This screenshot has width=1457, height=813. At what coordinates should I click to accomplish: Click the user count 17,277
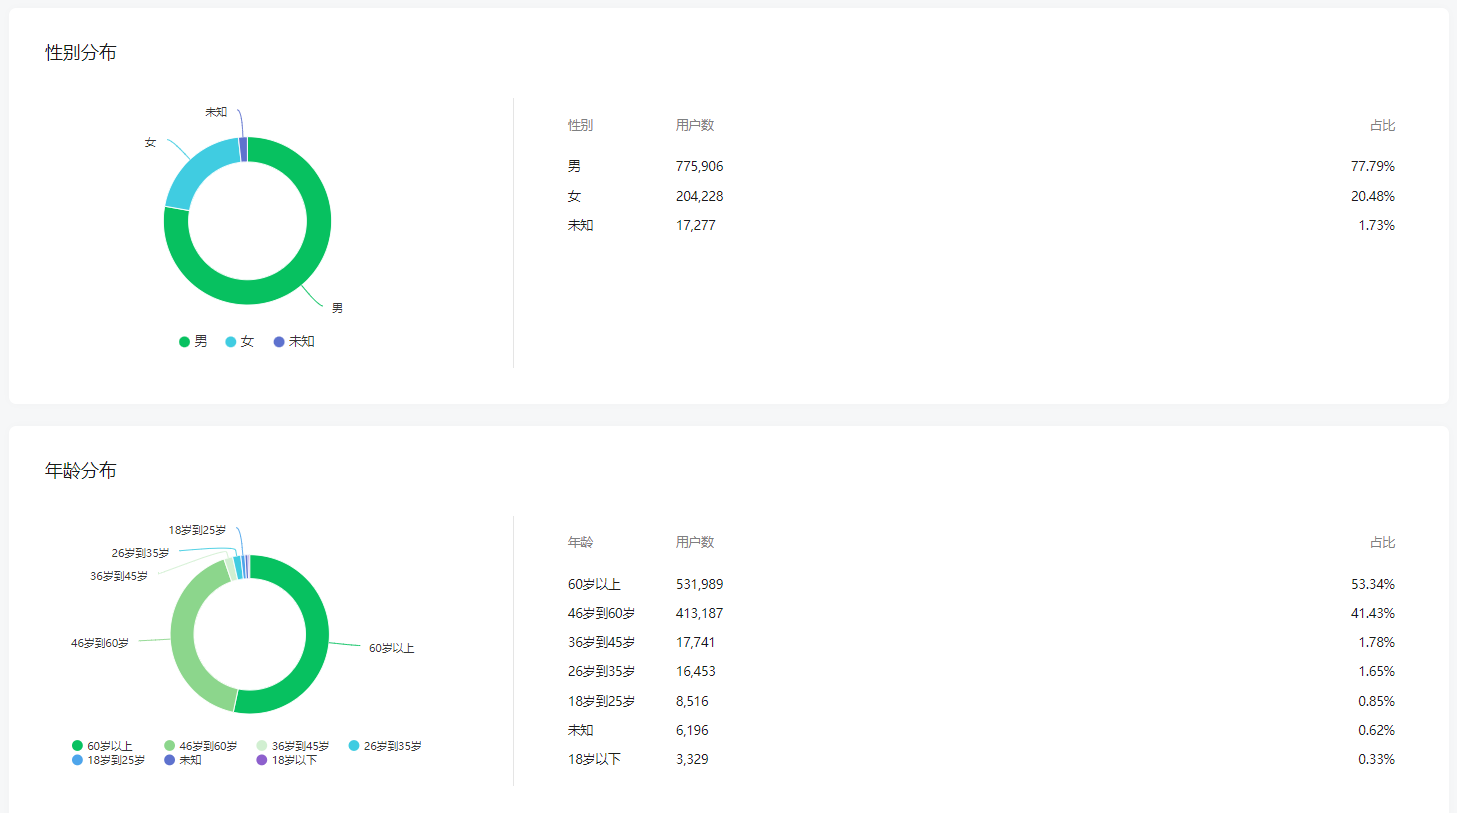(x=696, y=225)
